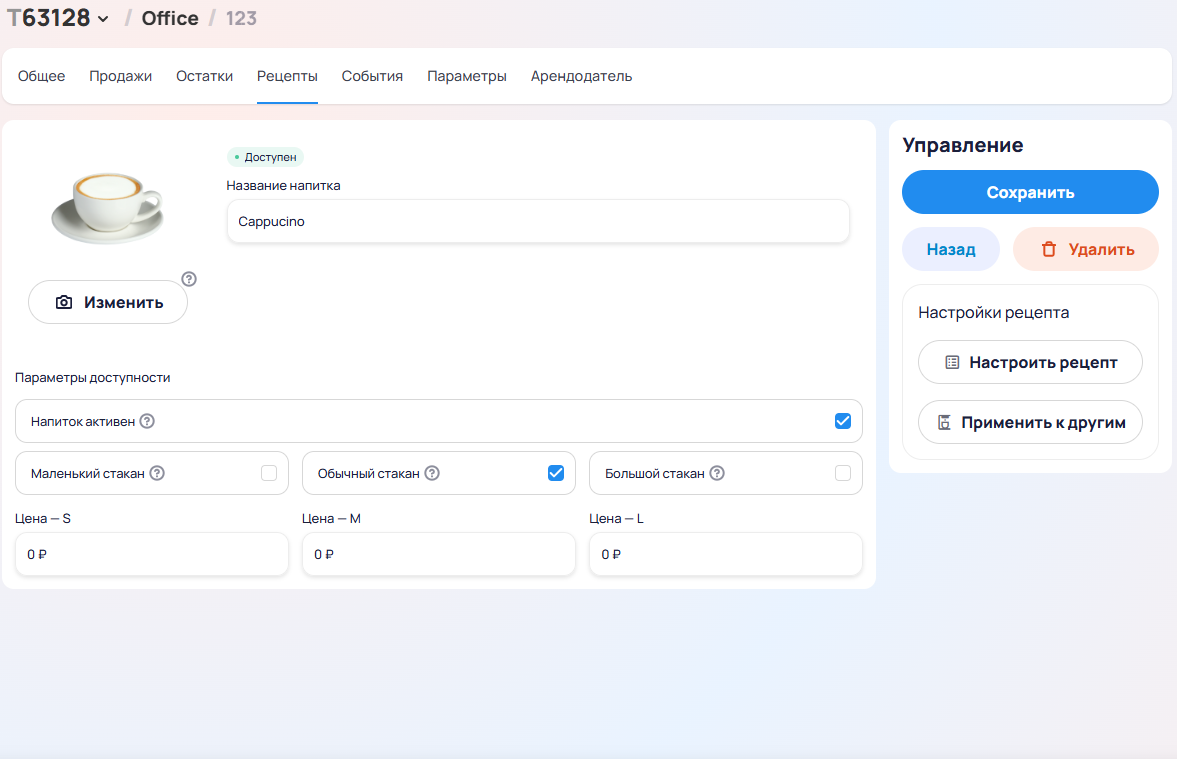
Task: Uncheck the Напиток активен checkbox
Action: [x=842, y=421]
